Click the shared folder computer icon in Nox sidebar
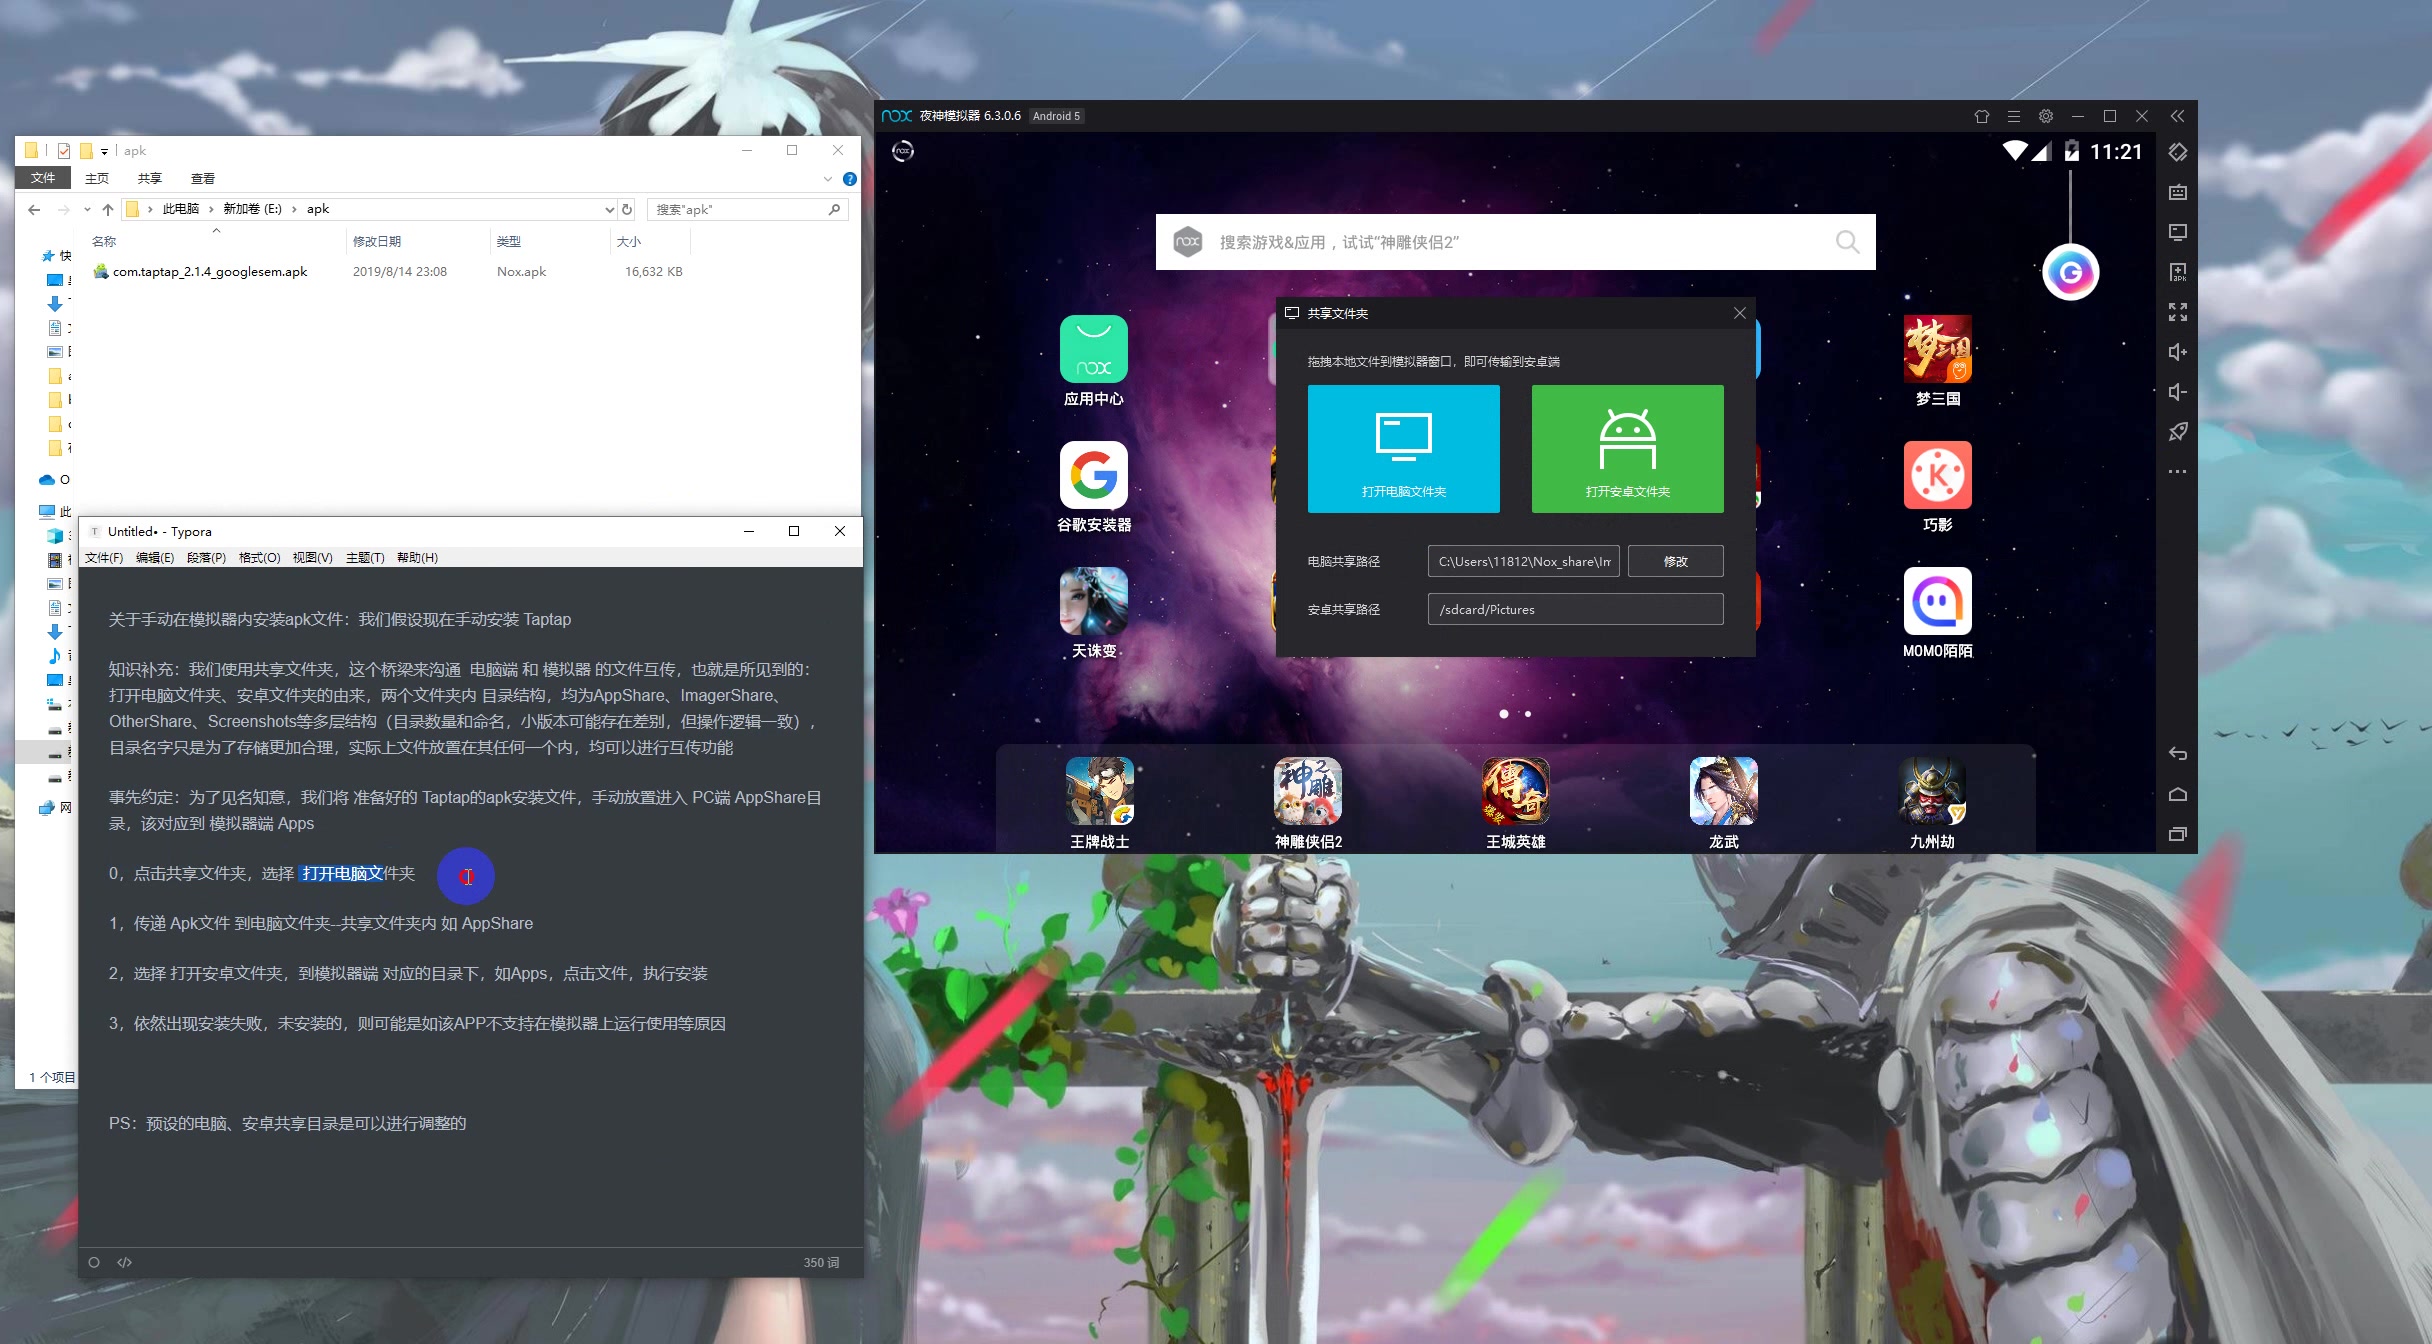The width and height of the screenshot is (2432, 1344). [x=2177, y=232]
